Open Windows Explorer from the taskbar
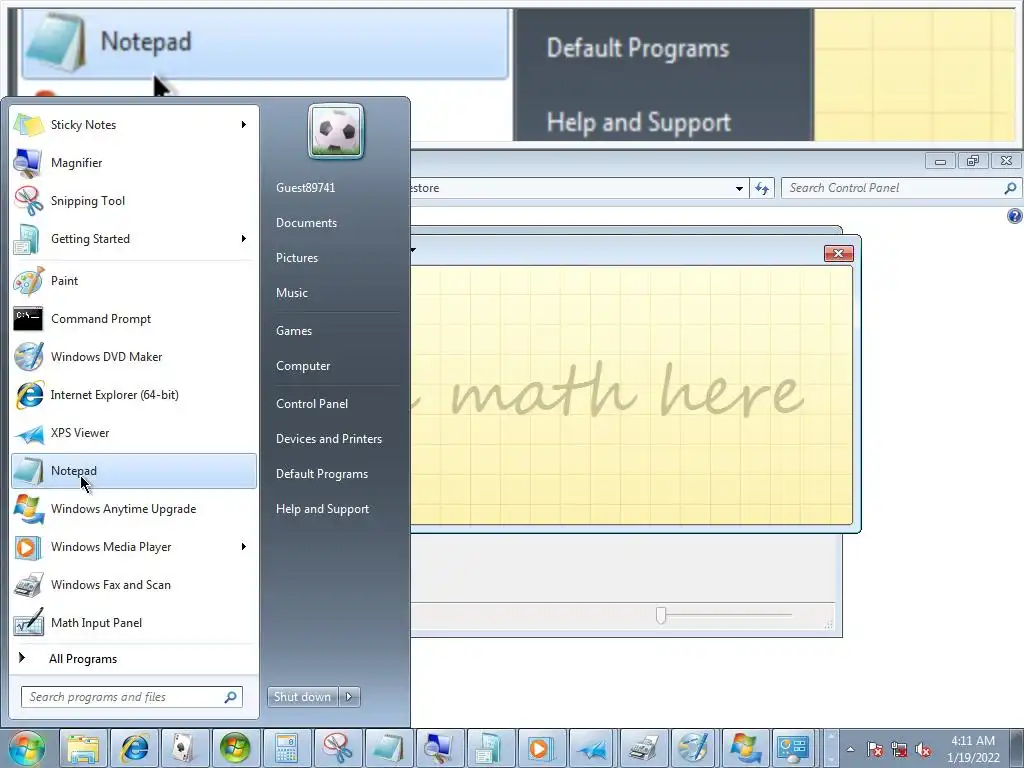Screen dimensions: 1024x768 [84, 748]
